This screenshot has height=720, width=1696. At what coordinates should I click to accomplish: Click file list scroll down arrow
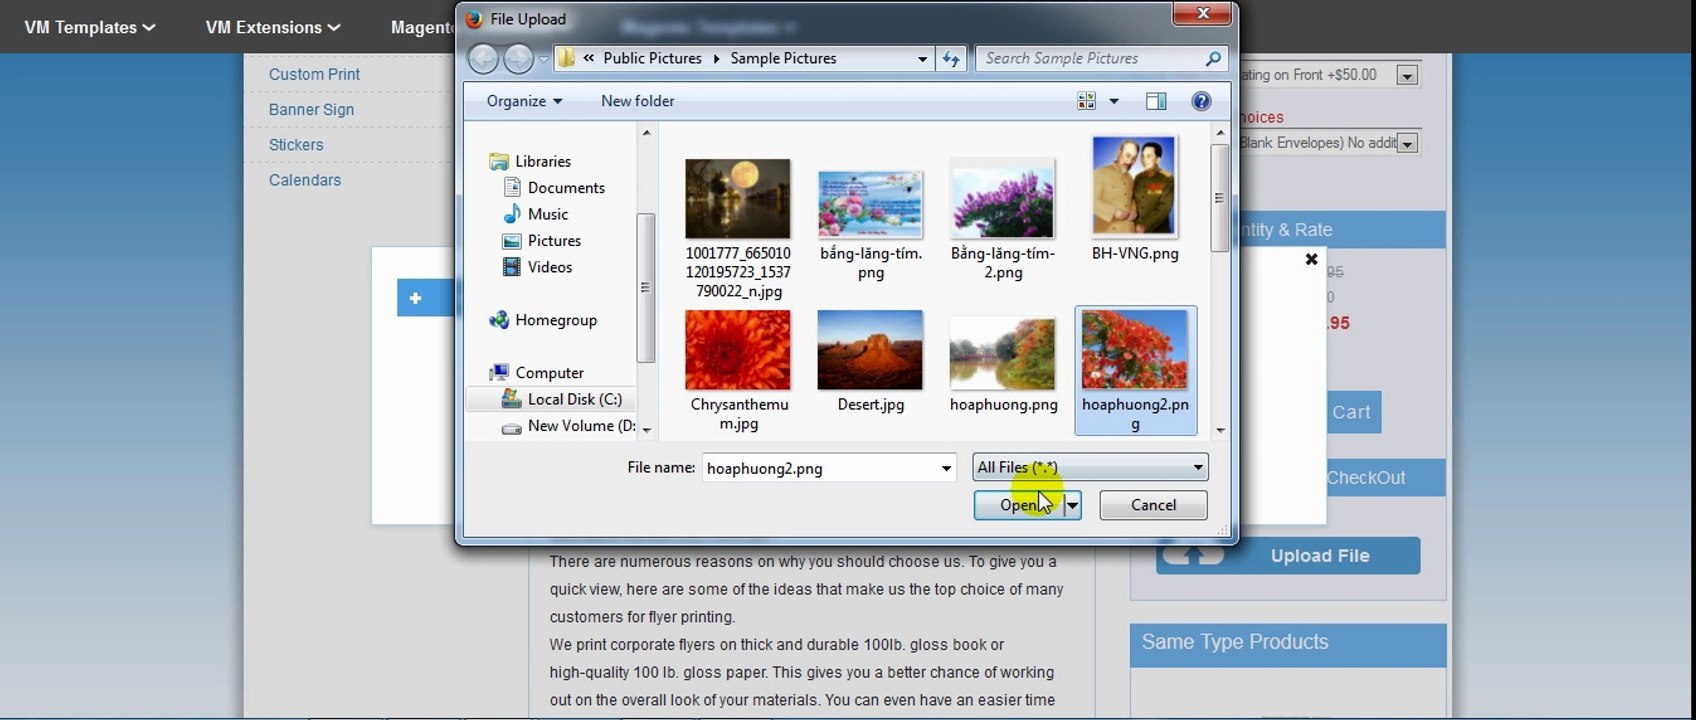tap(1220, 430)
